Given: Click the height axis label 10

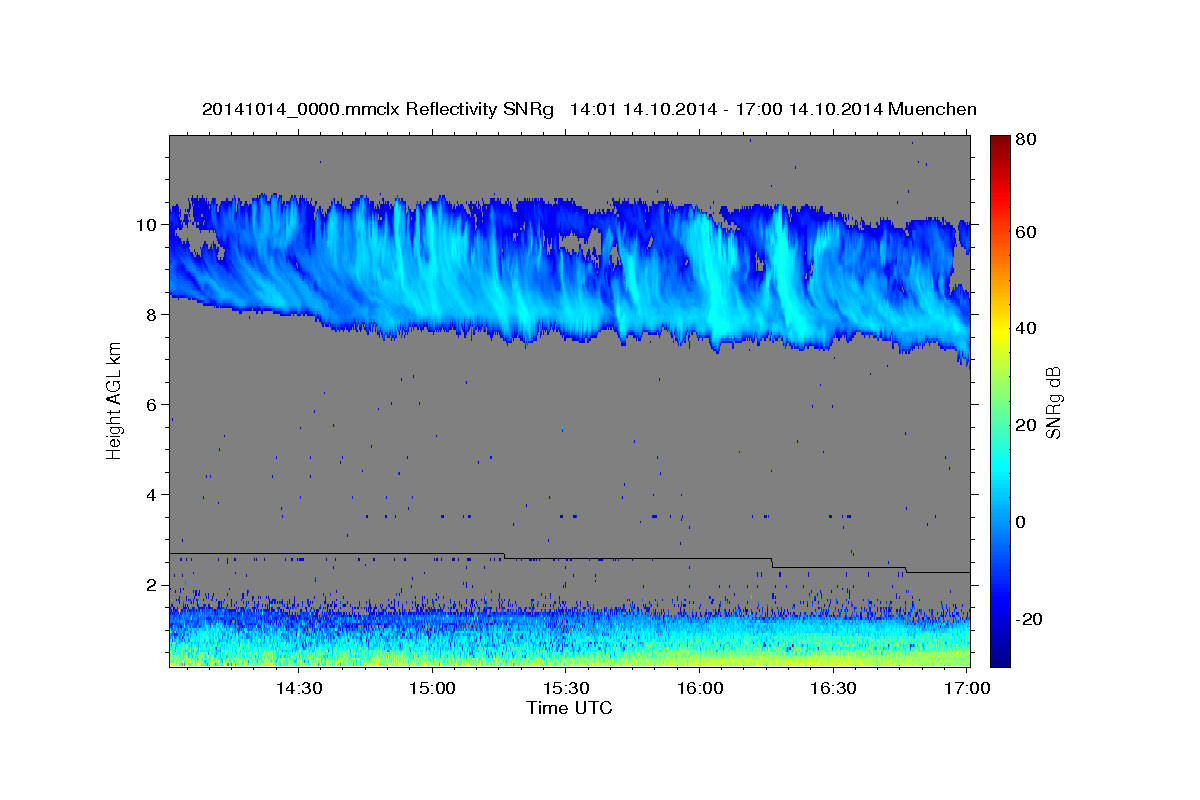Looking at the screenshot, I should click(x=146, y=225).
